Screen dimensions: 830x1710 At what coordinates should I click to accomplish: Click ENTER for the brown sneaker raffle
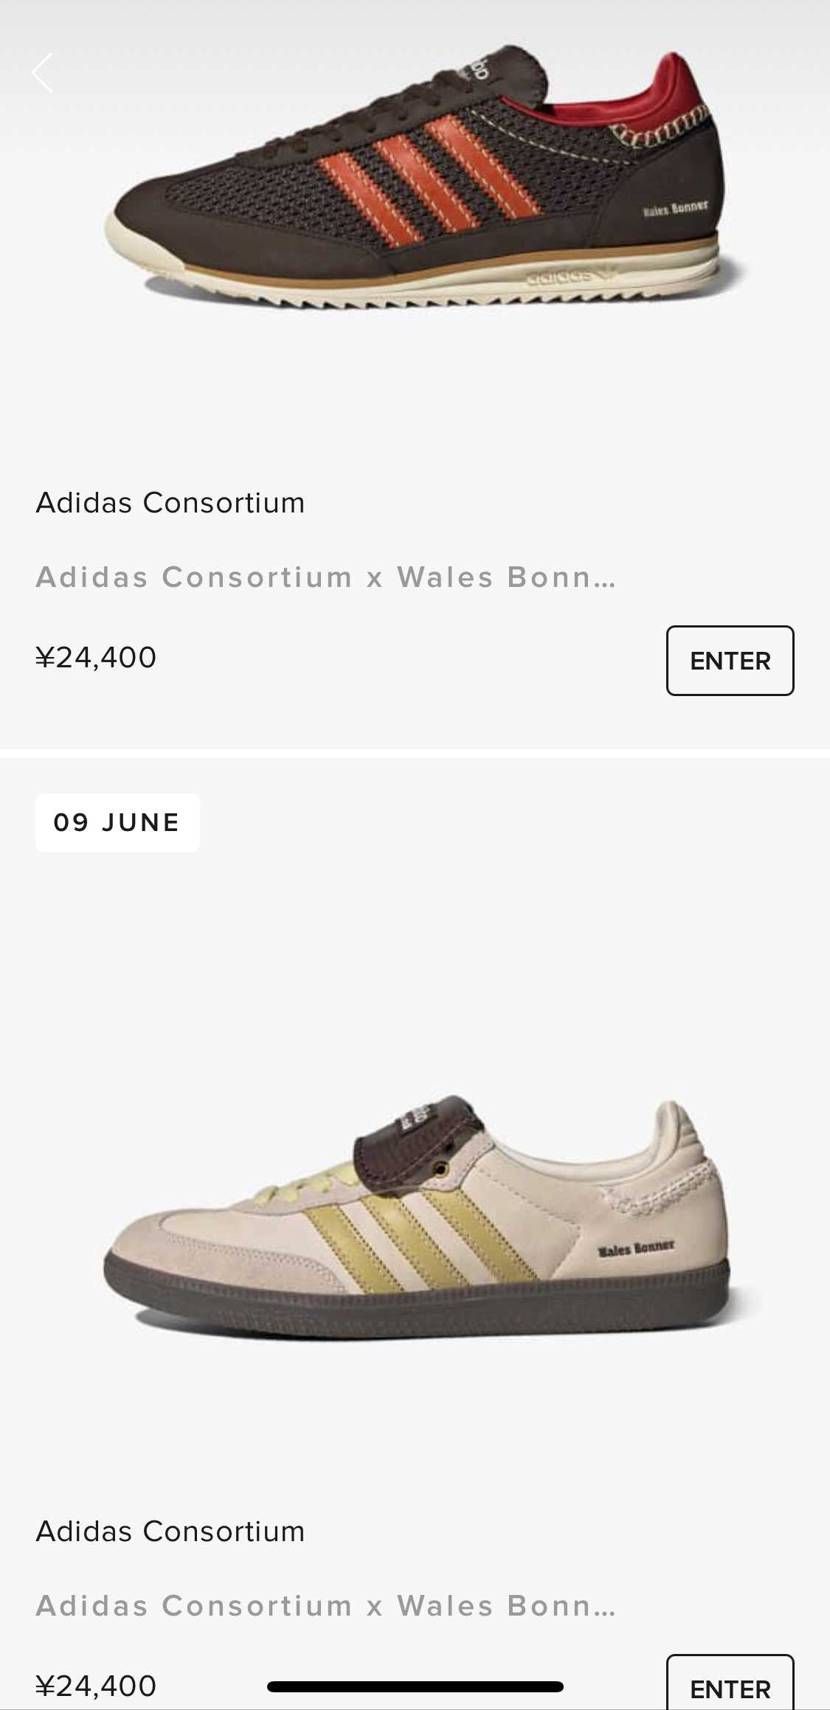(730, 660)
